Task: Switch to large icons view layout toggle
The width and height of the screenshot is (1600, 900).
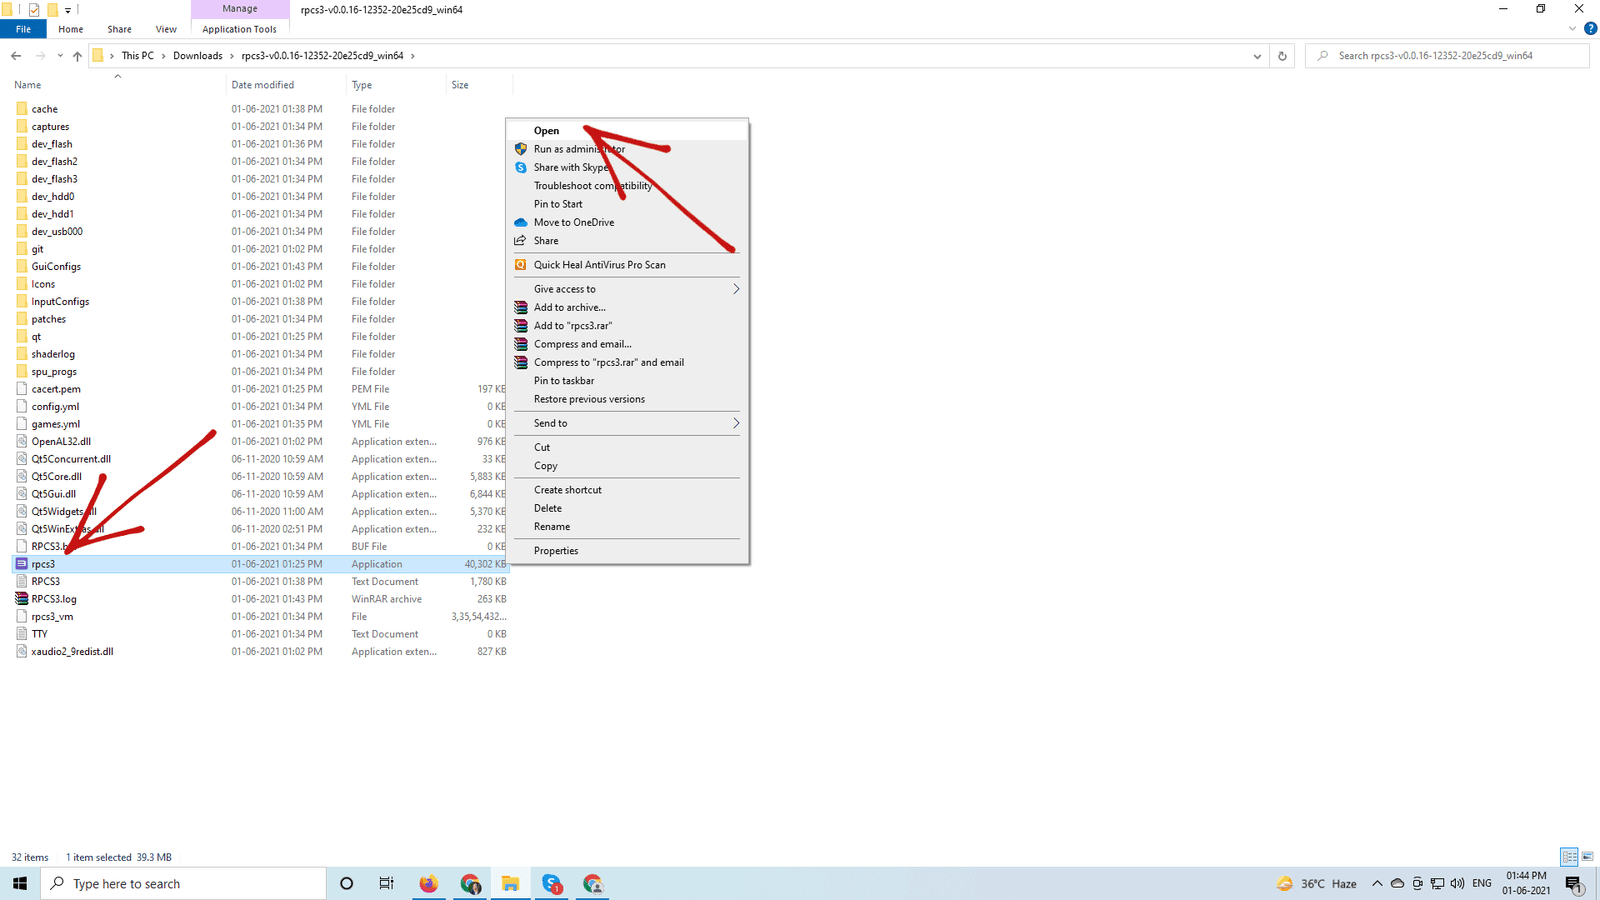Action: [x=1587, y=857]
